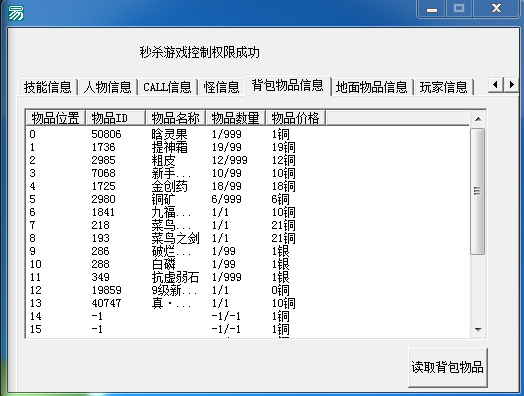Click the 物品数量 column header

click(x=235, y=118)
